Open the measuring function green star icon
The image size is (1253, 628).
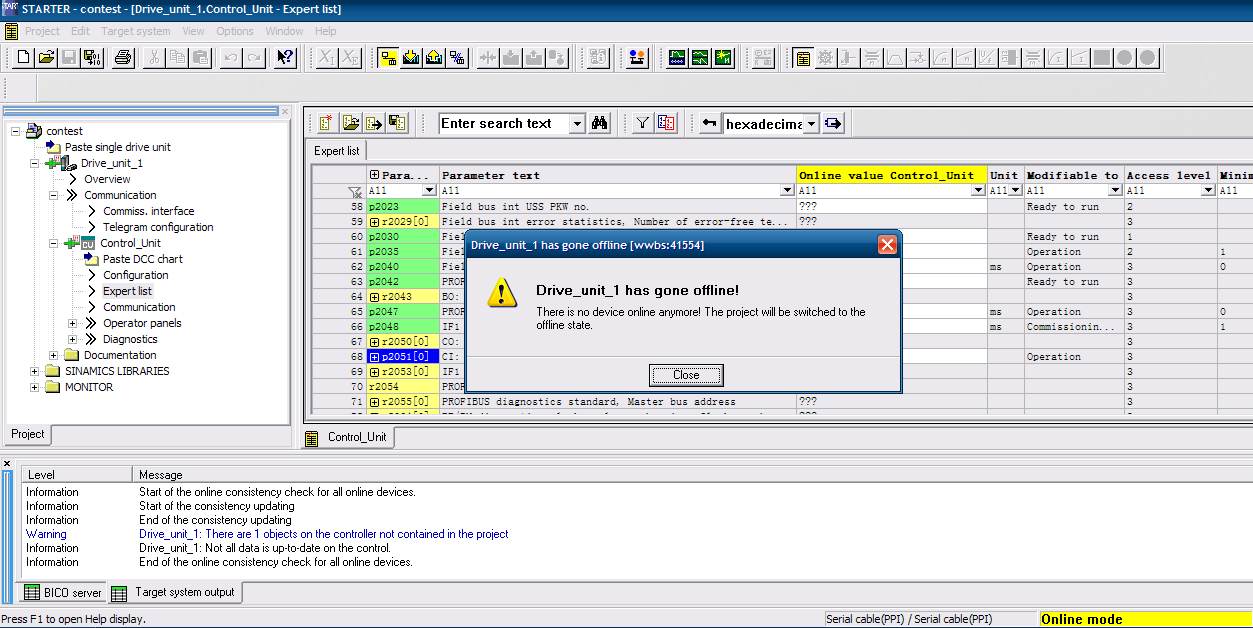click(723, 58)
